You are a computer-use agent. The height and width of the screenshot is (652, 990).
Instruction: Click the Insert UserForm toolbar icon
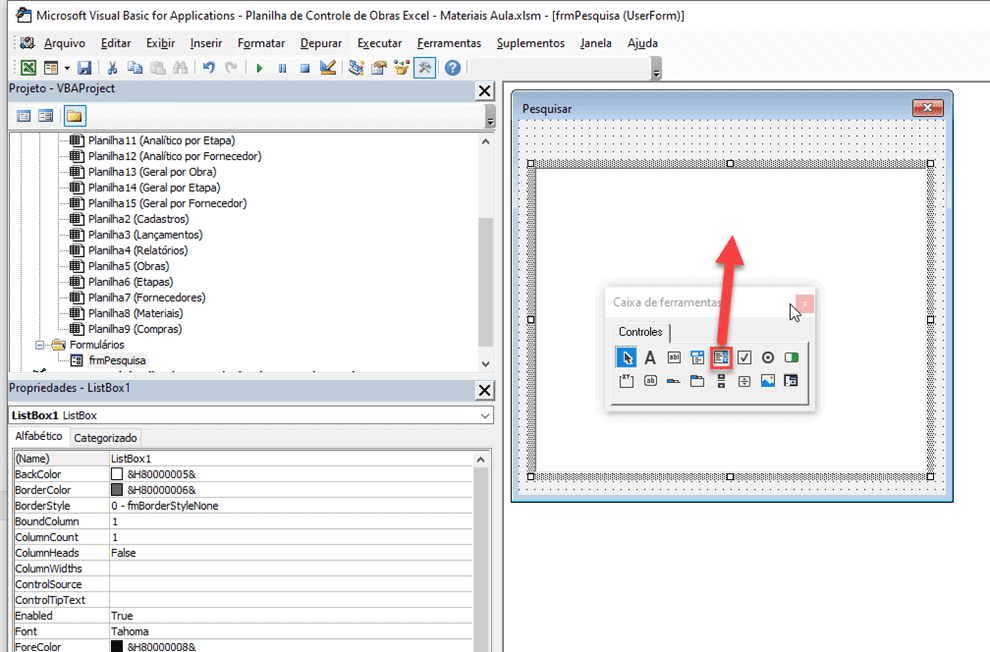coord(51,68)
